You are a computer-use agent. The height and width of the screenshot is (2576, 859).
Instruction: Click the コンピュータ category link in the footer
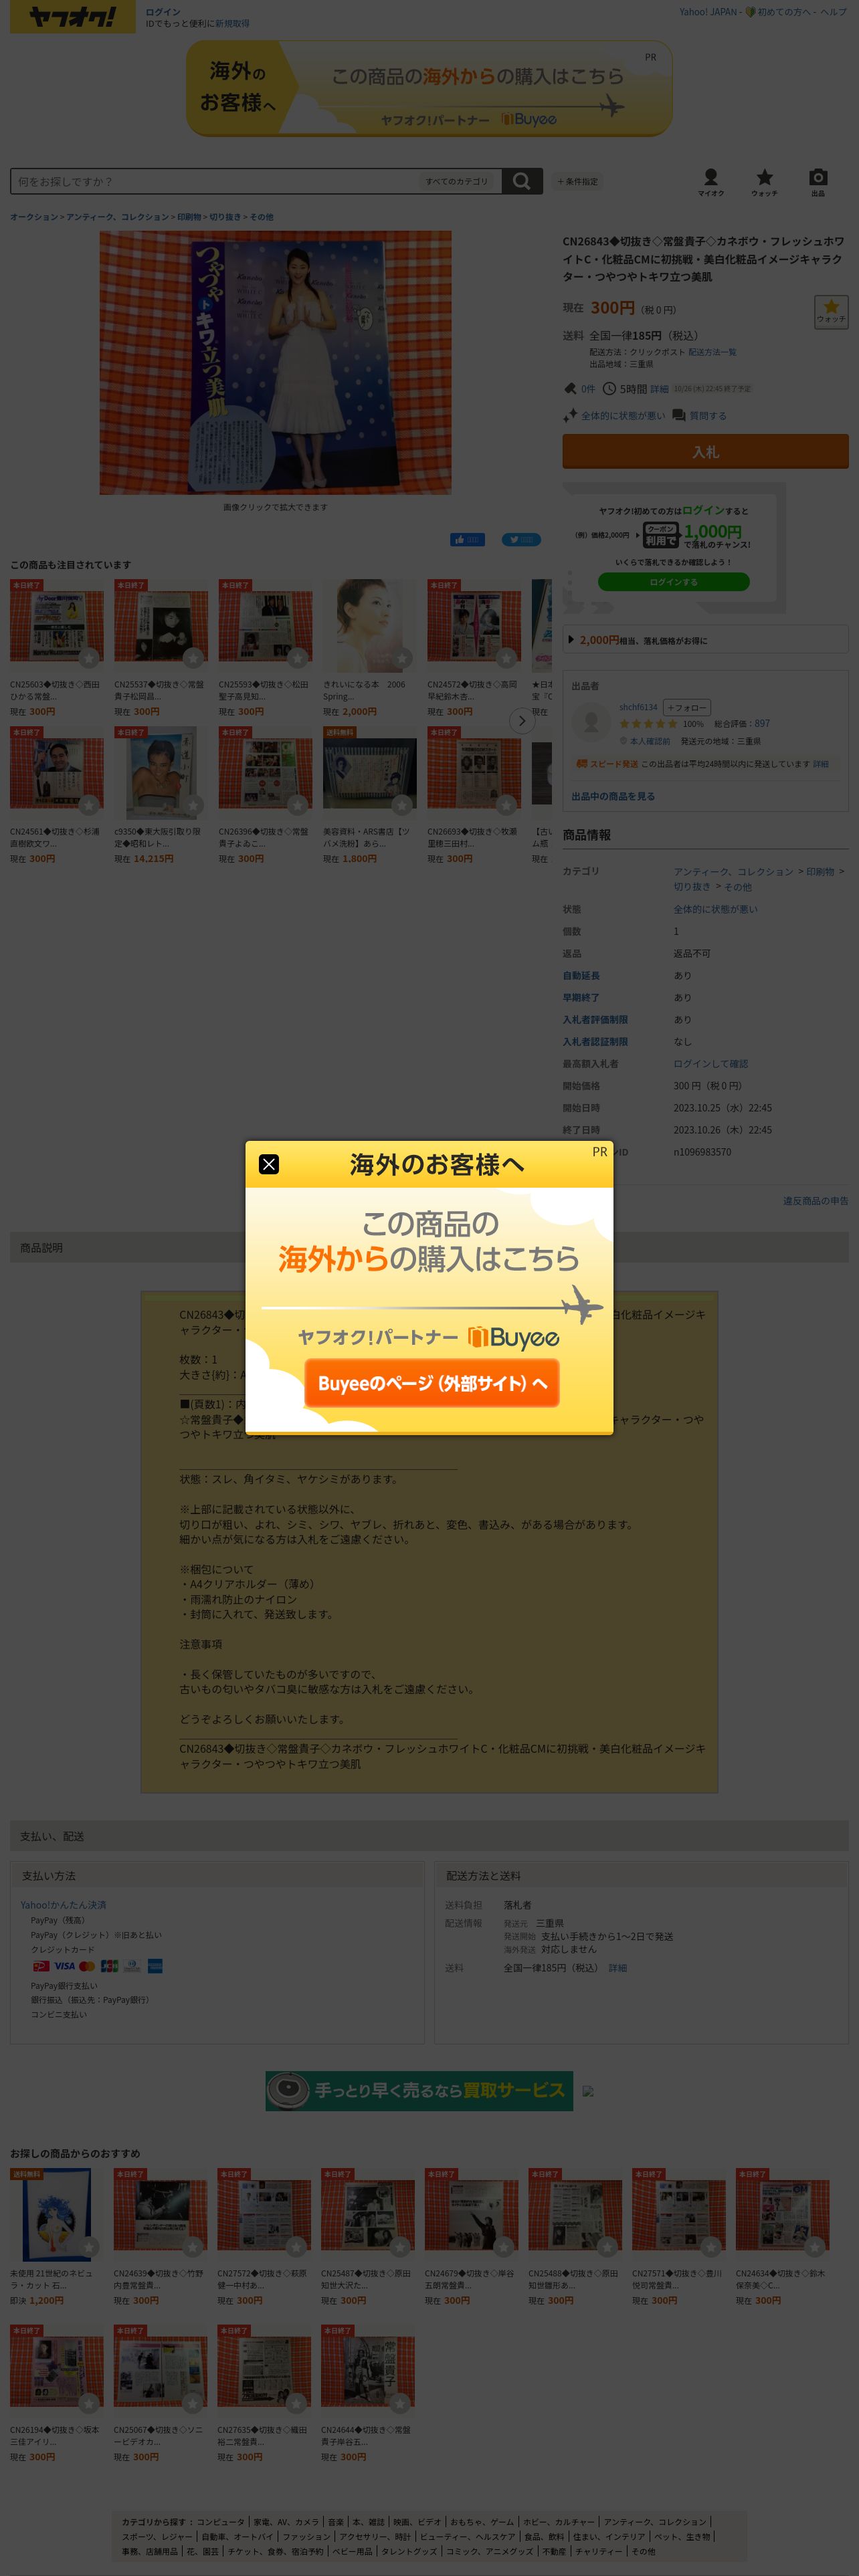click(220, 2522)
